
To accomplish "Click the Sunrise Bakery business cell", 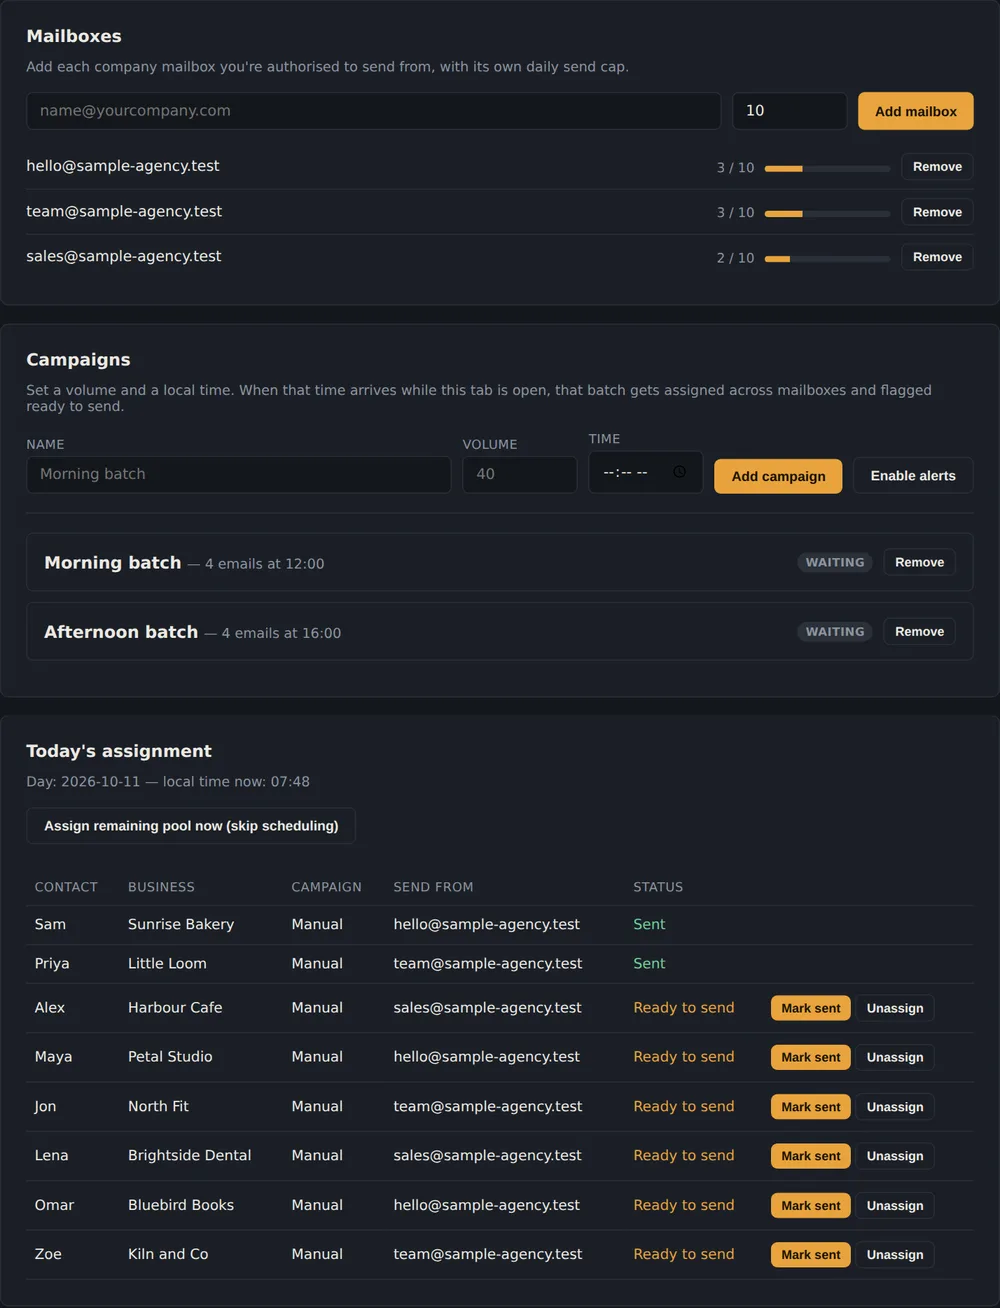I will click(x=181, y=924).
